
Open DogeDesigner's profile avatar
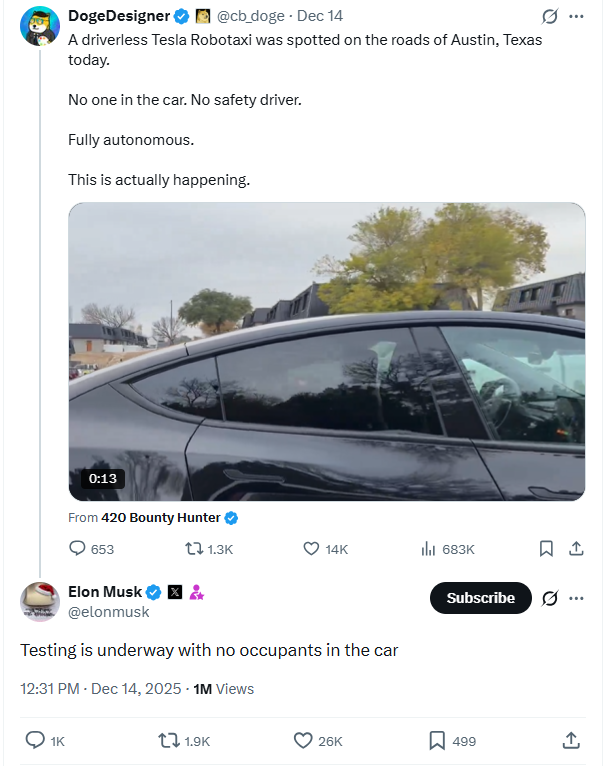pos(40,26)
